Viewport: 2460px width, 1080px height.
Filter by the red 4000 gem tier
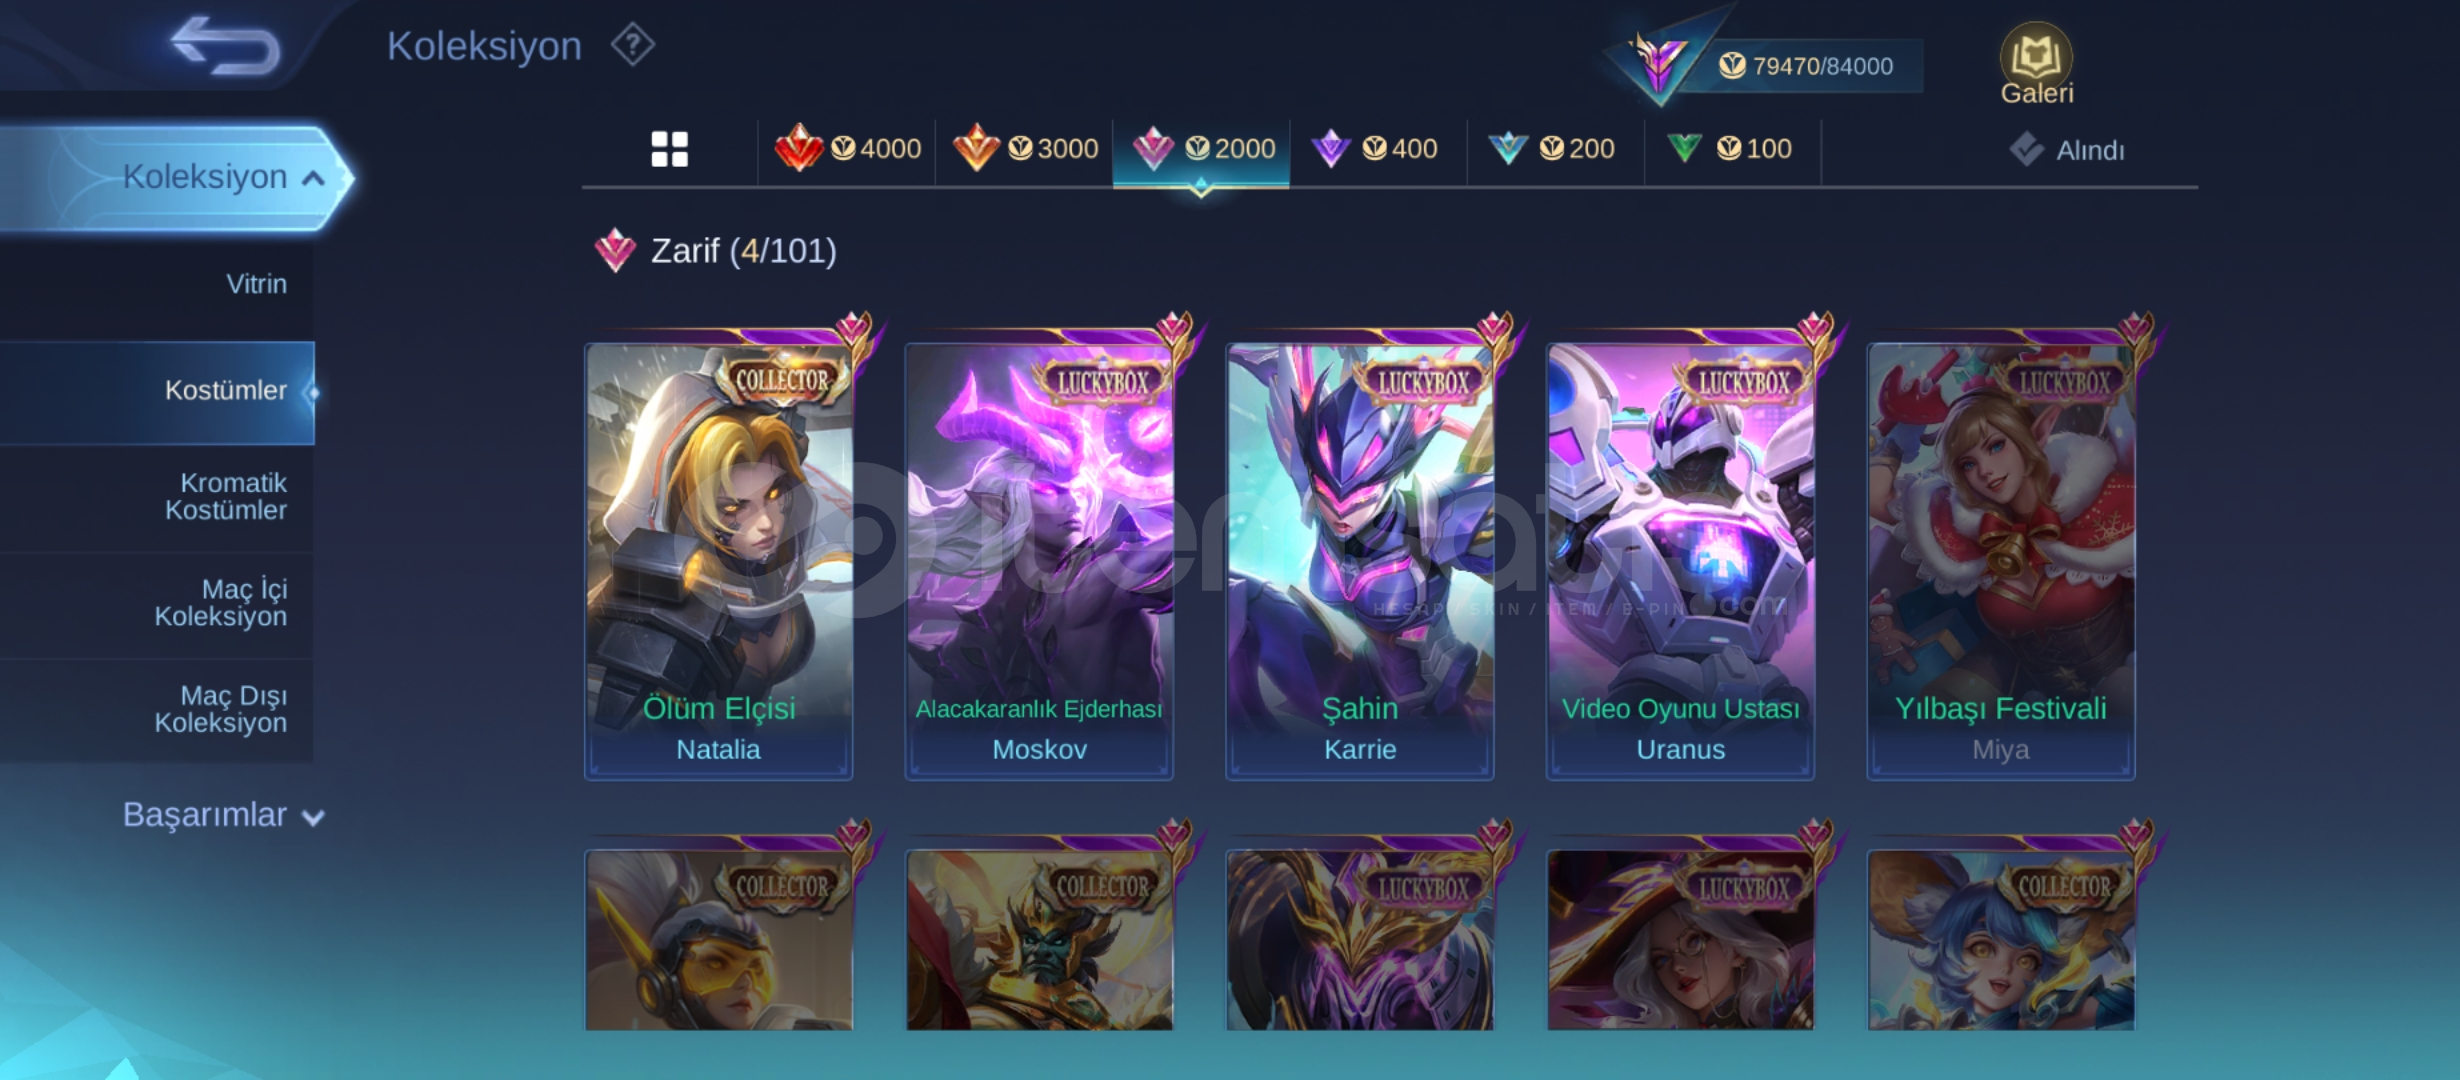pos(847,149)
